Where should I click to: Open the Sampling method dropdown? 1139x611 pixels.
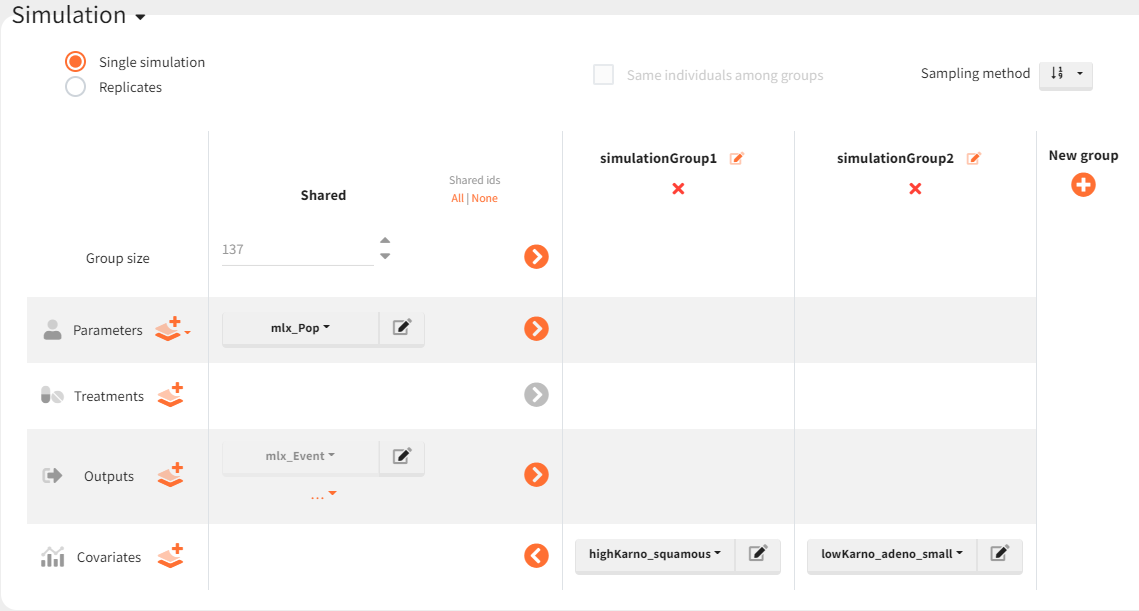pyautogui.click(x=1065, y=74)
